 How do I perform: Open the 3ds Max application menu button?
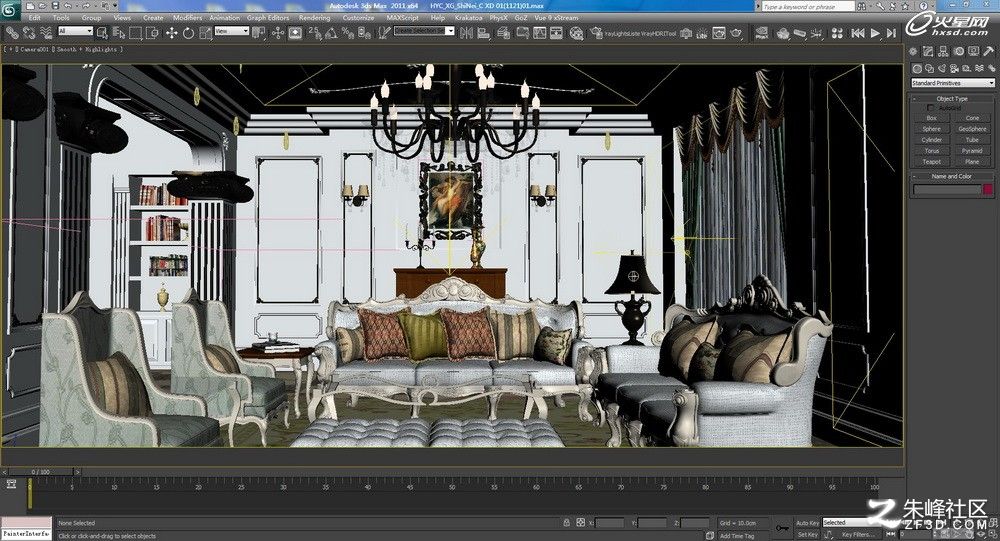tap(10, 8)
